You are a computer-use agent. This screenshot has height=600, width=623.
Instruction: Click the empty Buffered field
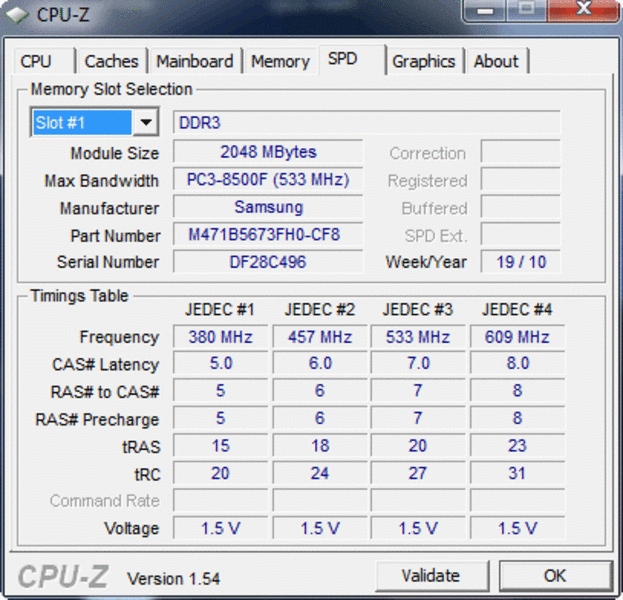[x=521, y=207]
